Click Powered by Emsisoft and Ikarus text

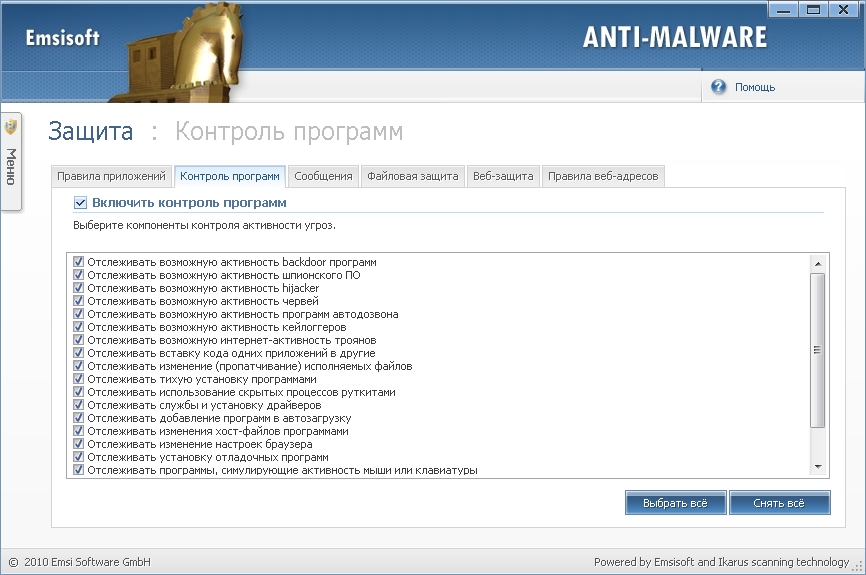point(721,562)
